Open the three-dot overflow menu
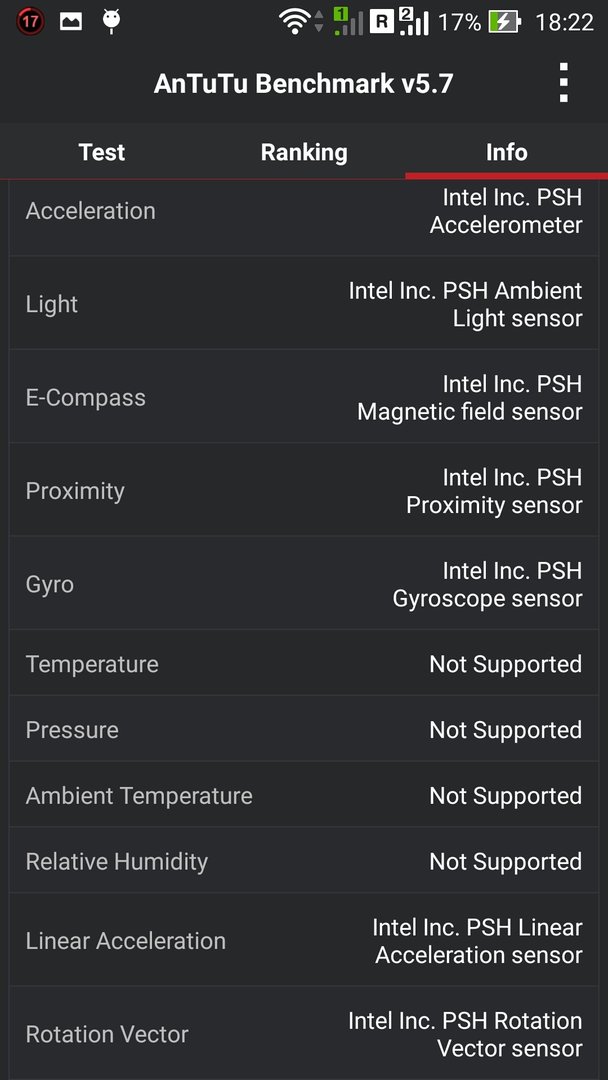Viewport: 608px width, 1080px height. tap(563, 83)
